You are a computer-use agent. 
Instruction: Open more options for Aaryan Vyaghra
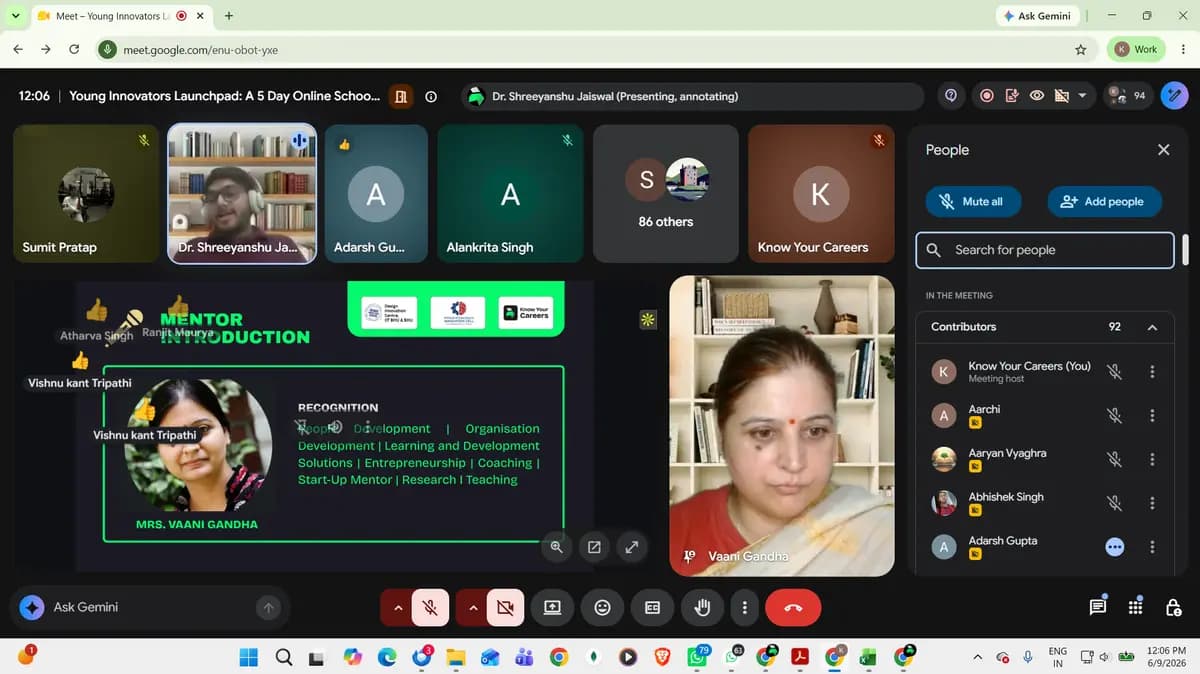tap(1152, 460)
